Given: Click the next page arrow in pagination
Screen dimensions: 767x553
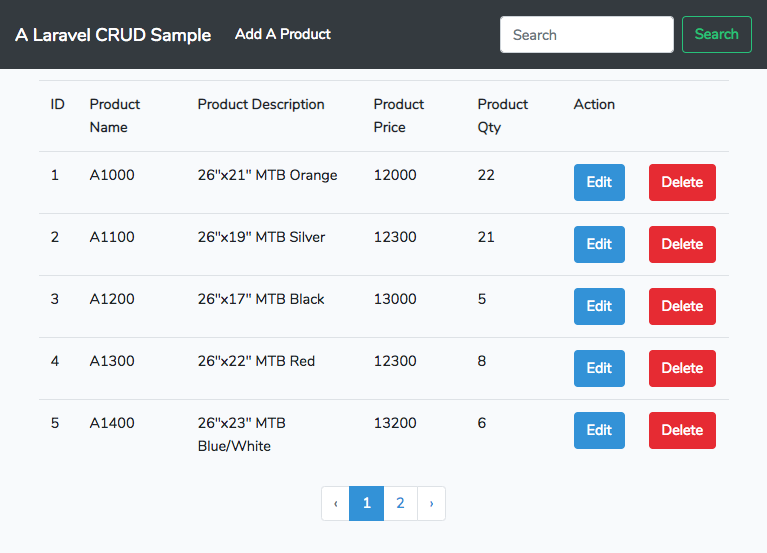Looking at the screenshot, I should pyautogui.click(x=431, y=503).
